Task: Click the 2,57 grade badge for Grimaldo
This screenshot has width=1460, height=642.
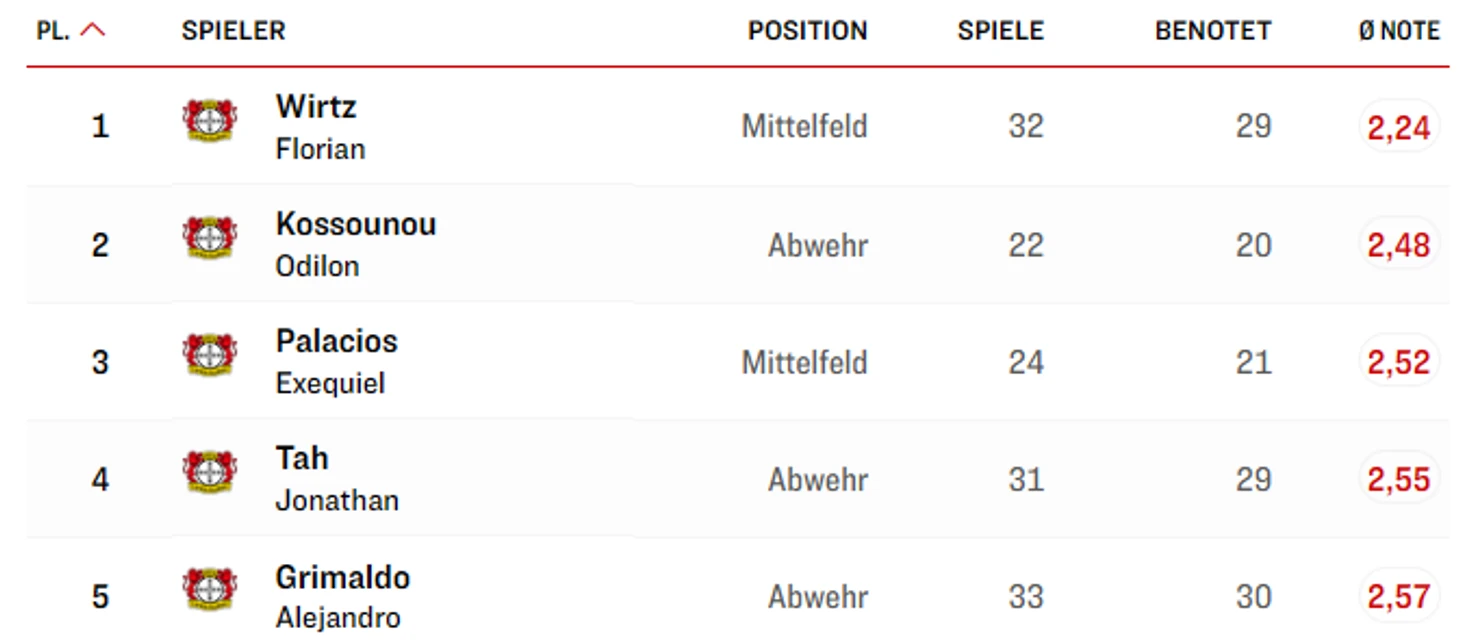Action: tap(1399, 597)
